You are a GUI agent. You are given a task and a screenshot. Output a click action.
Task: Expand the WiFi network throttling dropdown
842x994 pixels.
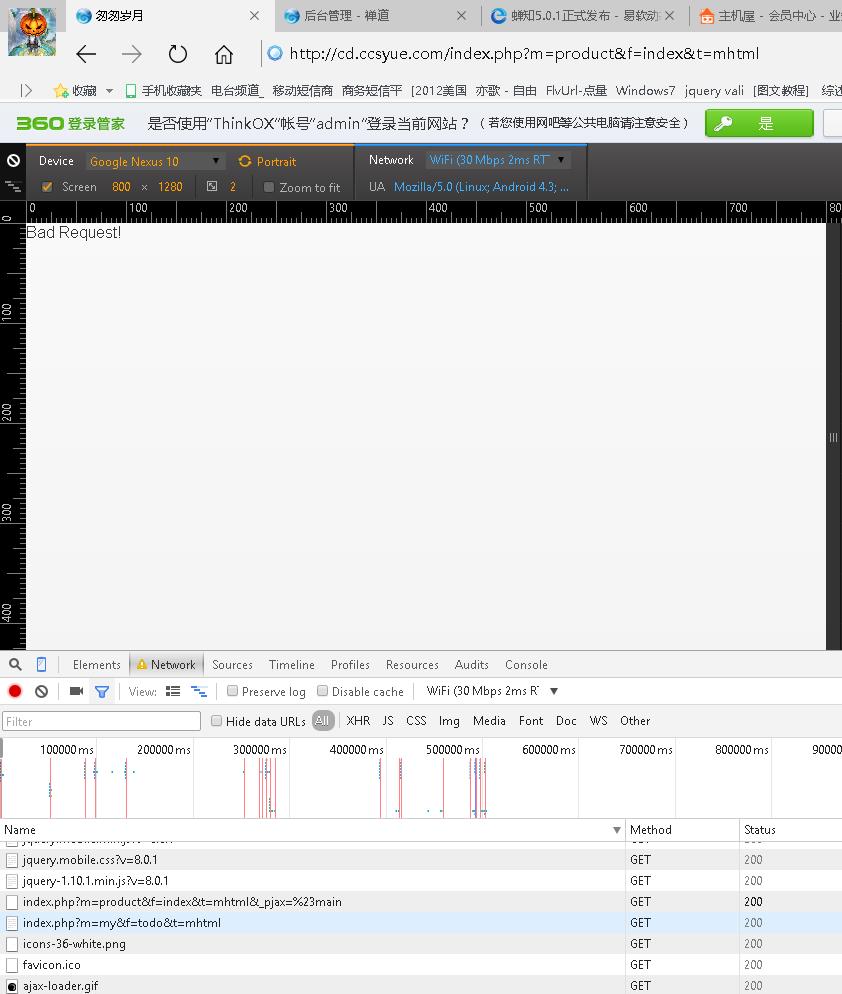tap(497, 160)
